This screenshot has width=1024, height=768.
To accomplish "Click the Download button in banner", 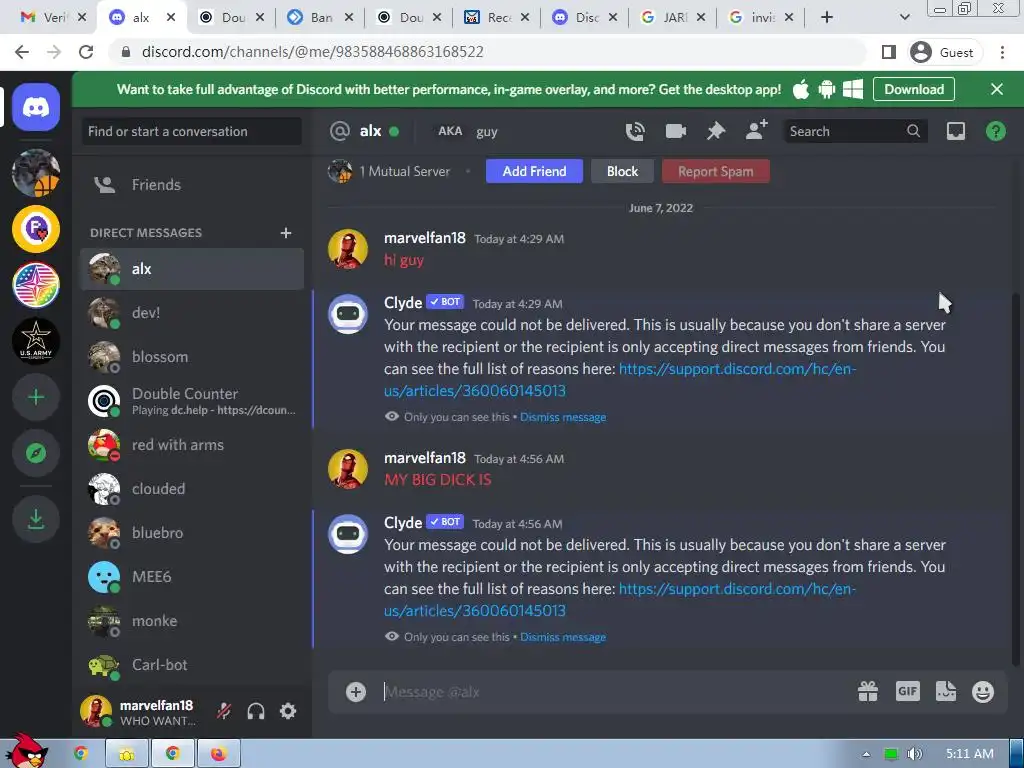I will pyautogui.click(x=914, y=89).
